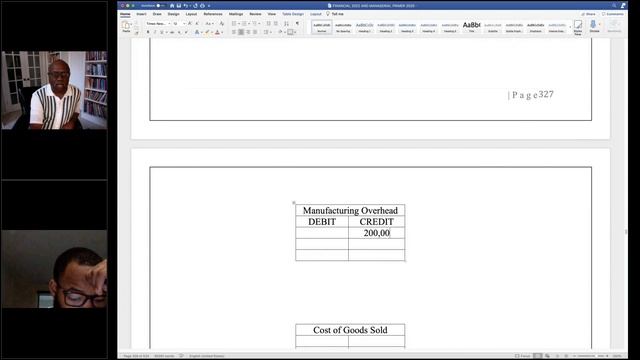Decrease font size with smaller A
This screenshot has height=360, width=640.
coord(196,23)
